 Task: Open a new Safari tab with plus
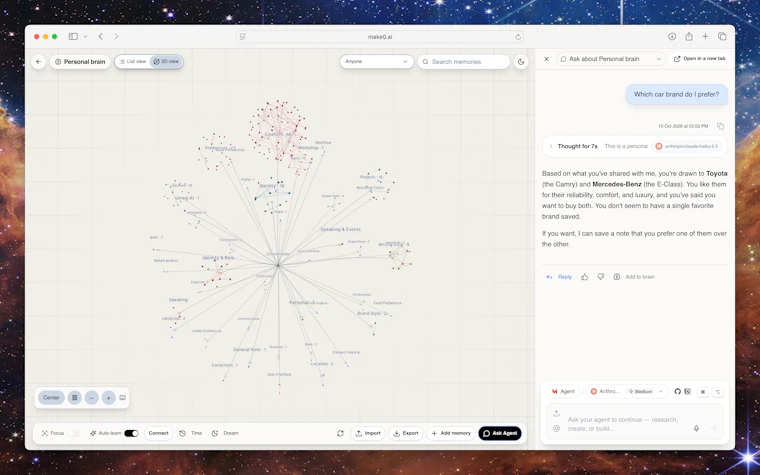tap(705, 36)
